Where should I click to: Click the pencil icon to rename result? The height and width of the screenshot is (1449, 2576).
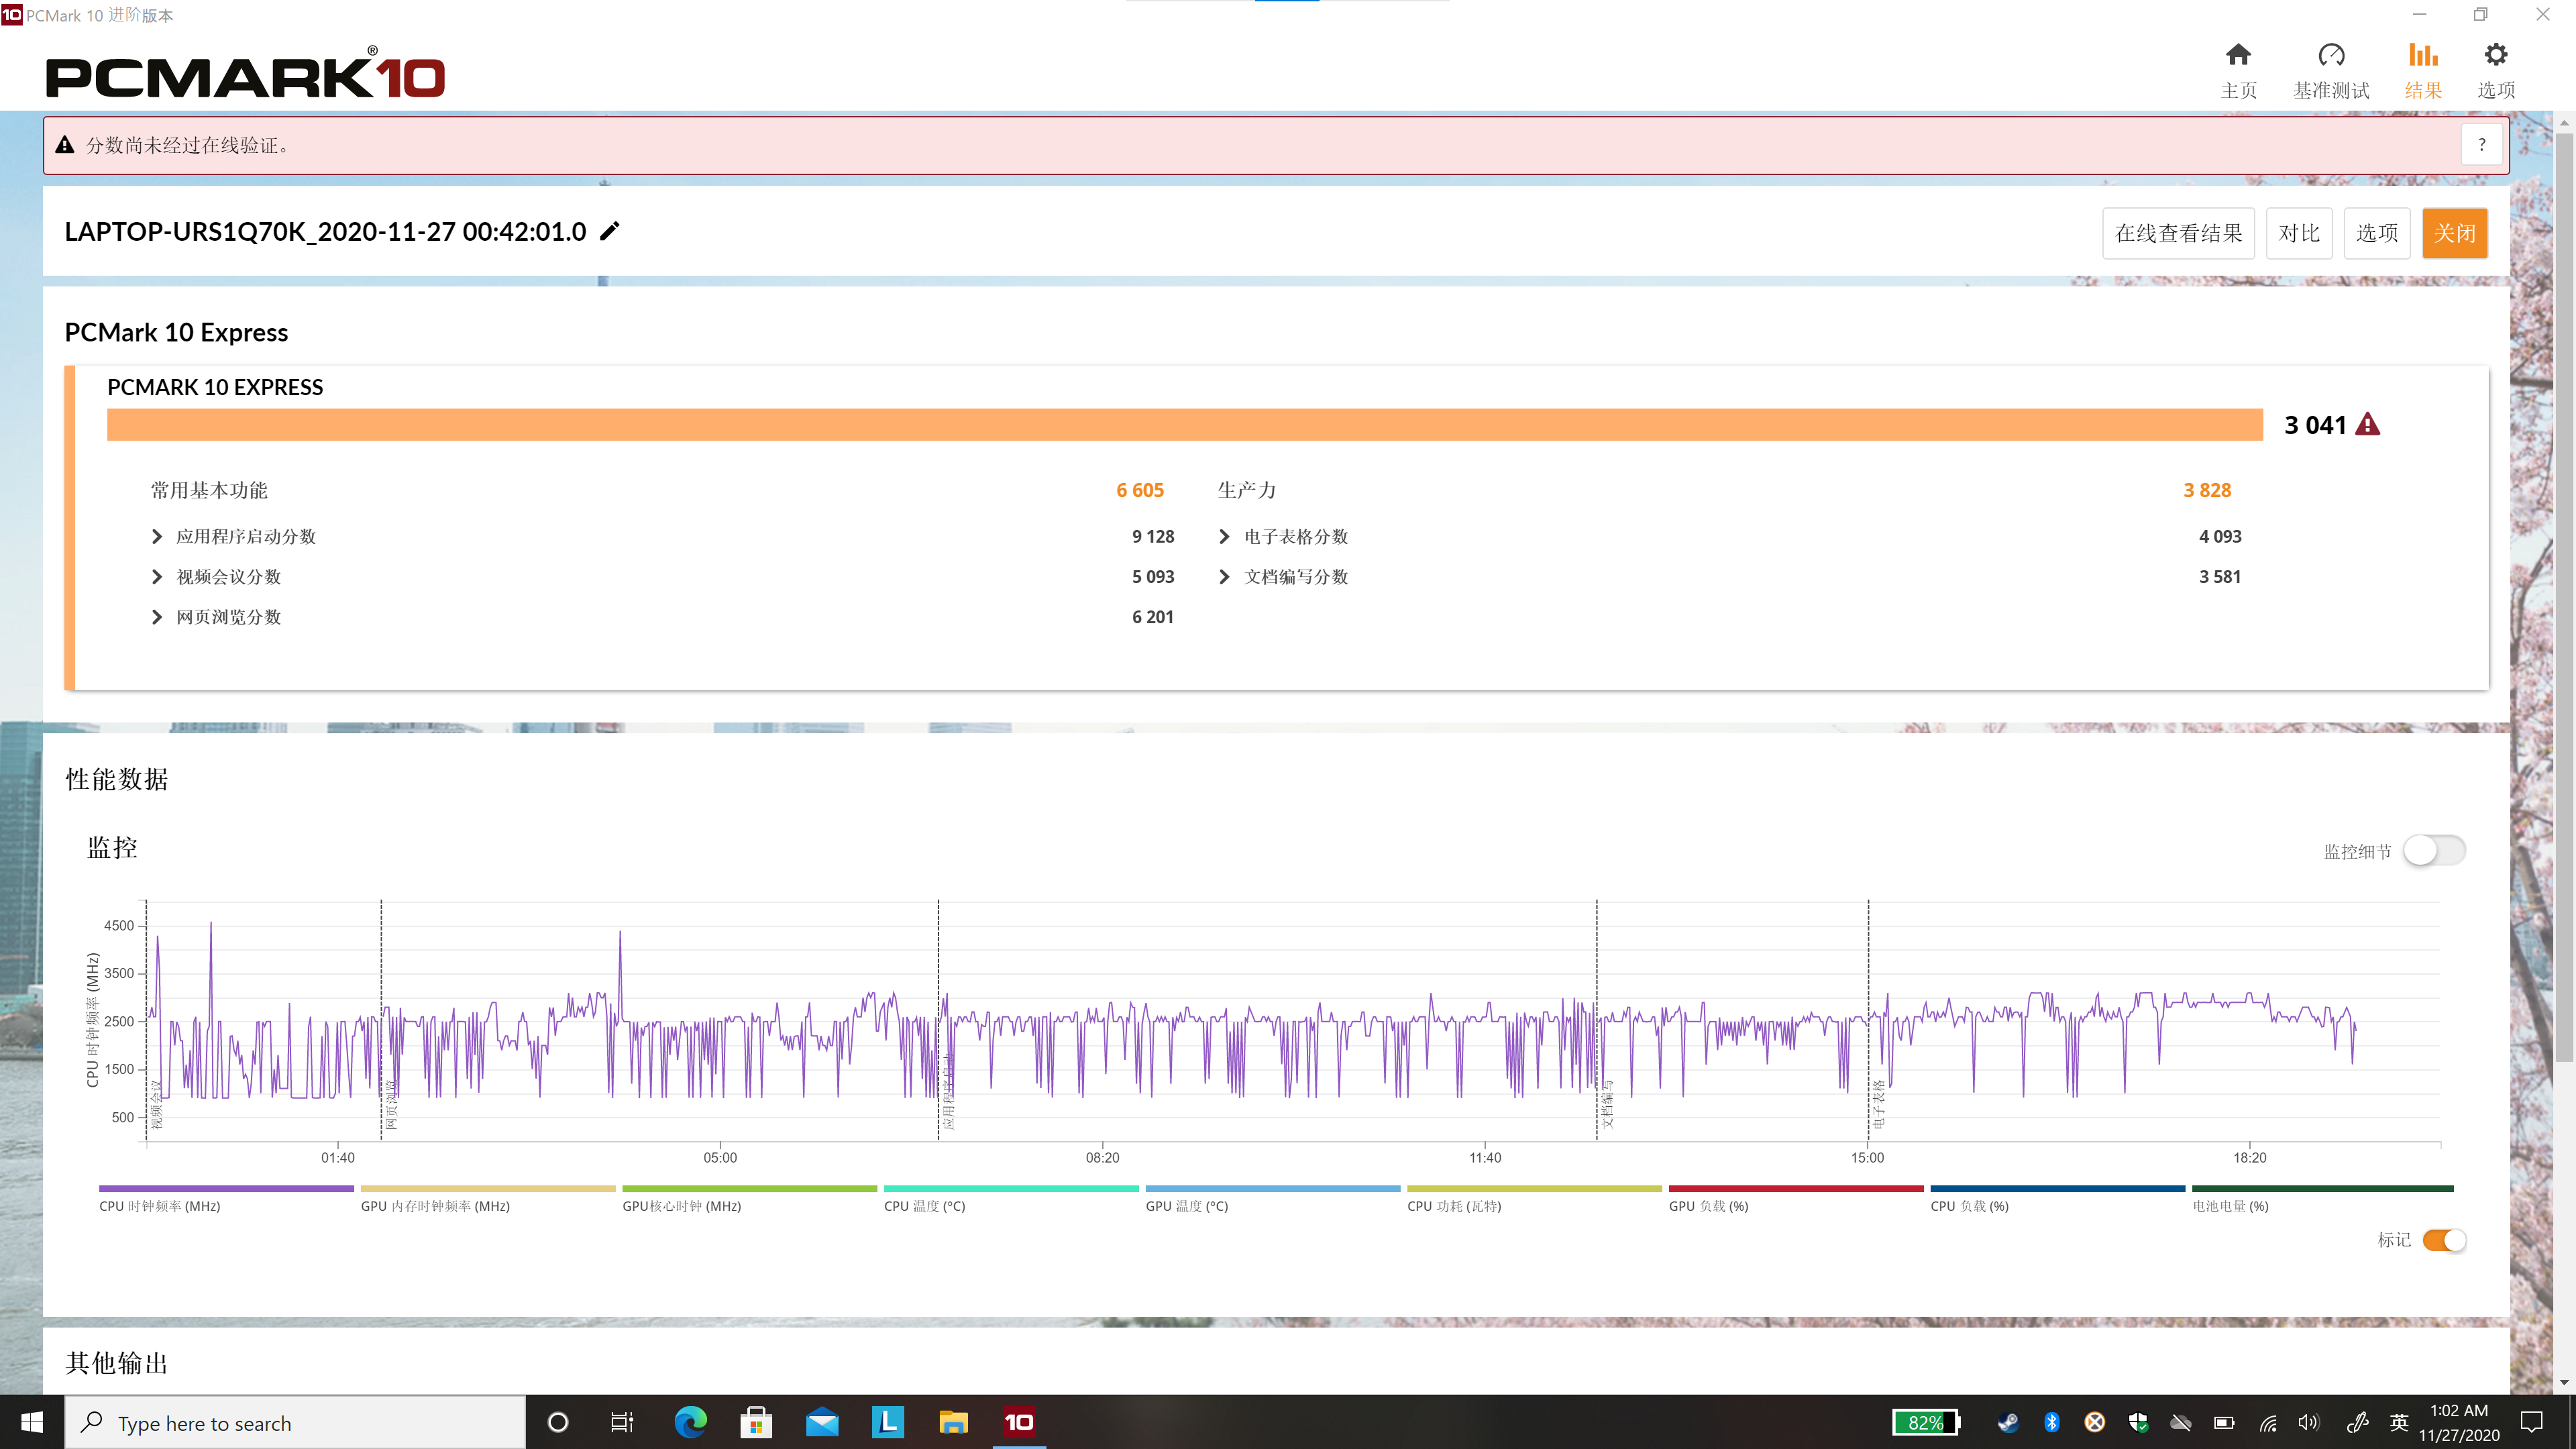[x=609, y=231]
